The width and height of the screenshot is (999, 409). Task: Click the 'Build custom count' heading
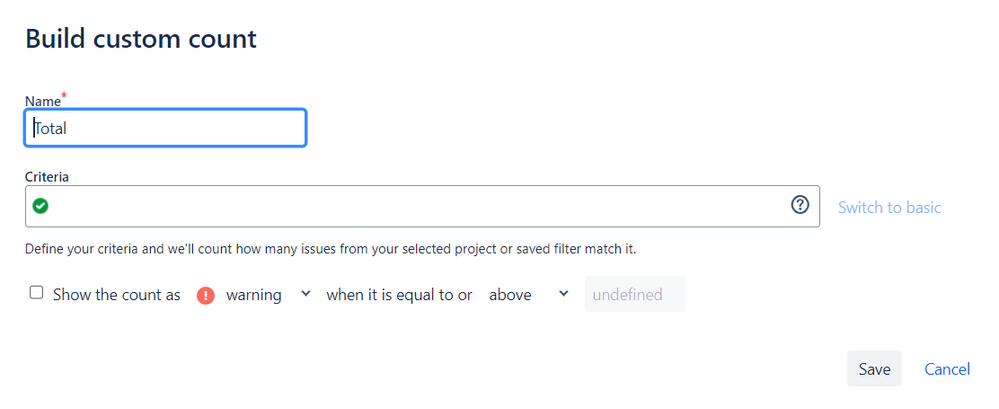(141, 39)
